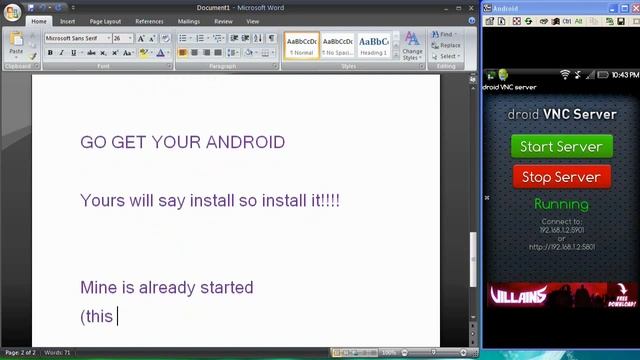Apply the Heading 1 style
Screen dimensions: 640x360
(373, 46)
